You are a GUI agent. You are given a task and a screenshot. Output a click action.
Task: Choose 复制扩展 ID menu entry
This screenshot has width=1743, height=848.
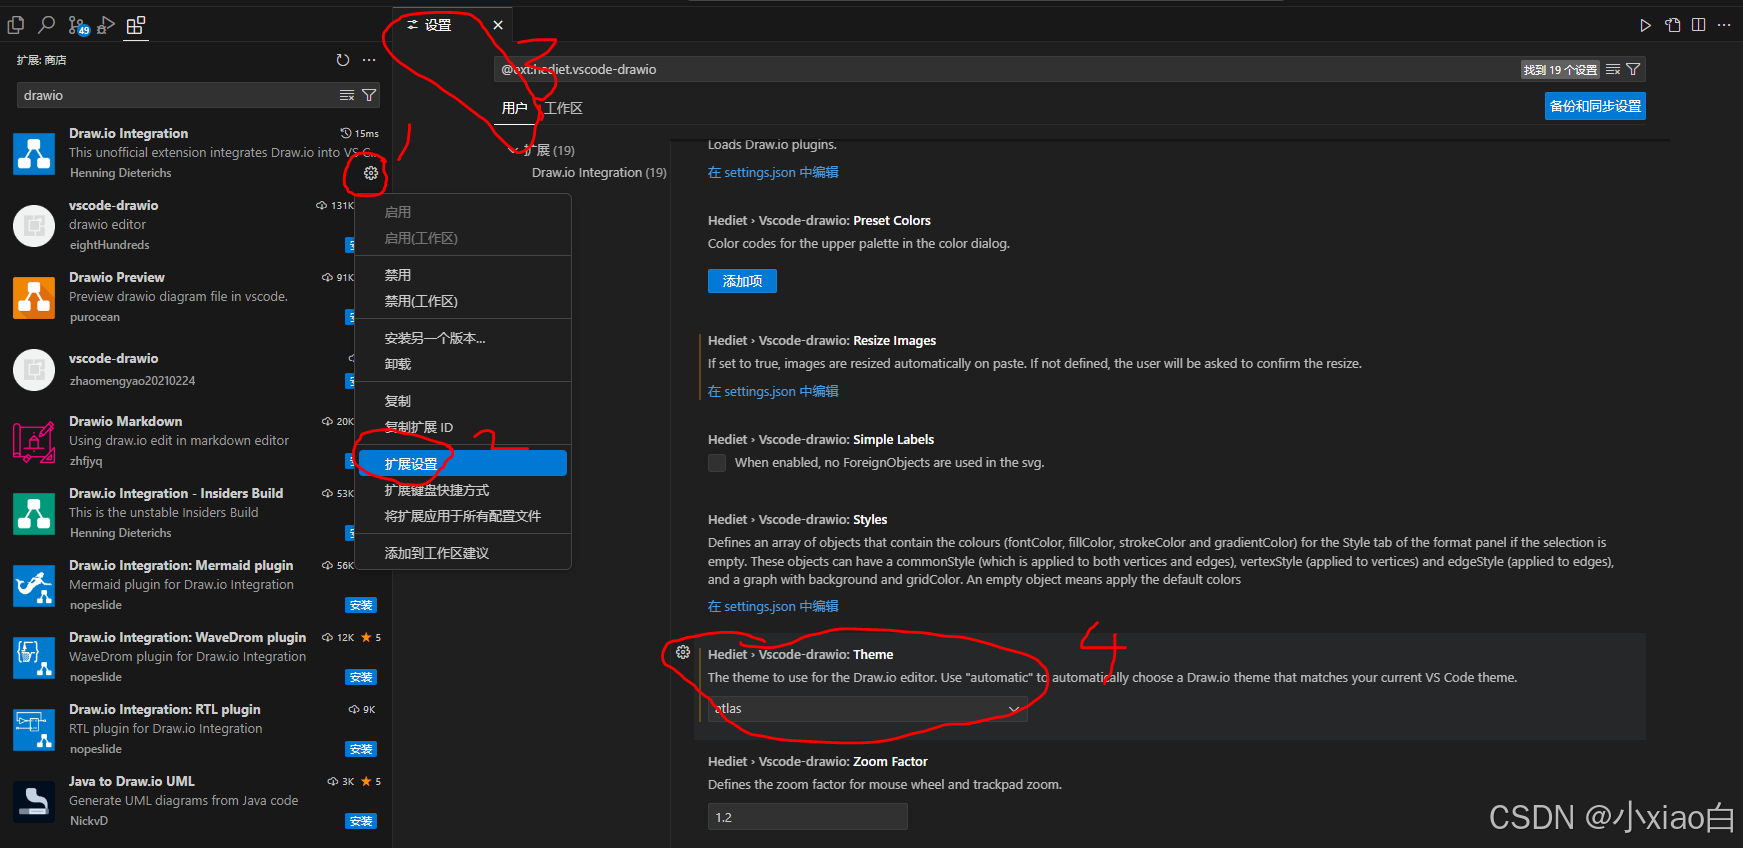coord(463,427)
